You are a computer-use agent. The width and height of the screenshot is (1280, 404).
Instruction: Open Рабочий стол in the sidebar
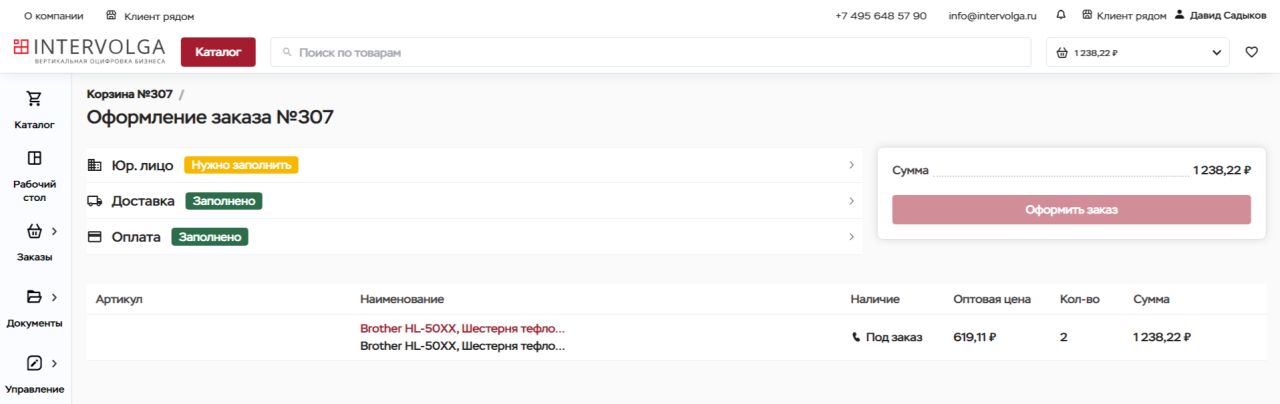(34, 158)
